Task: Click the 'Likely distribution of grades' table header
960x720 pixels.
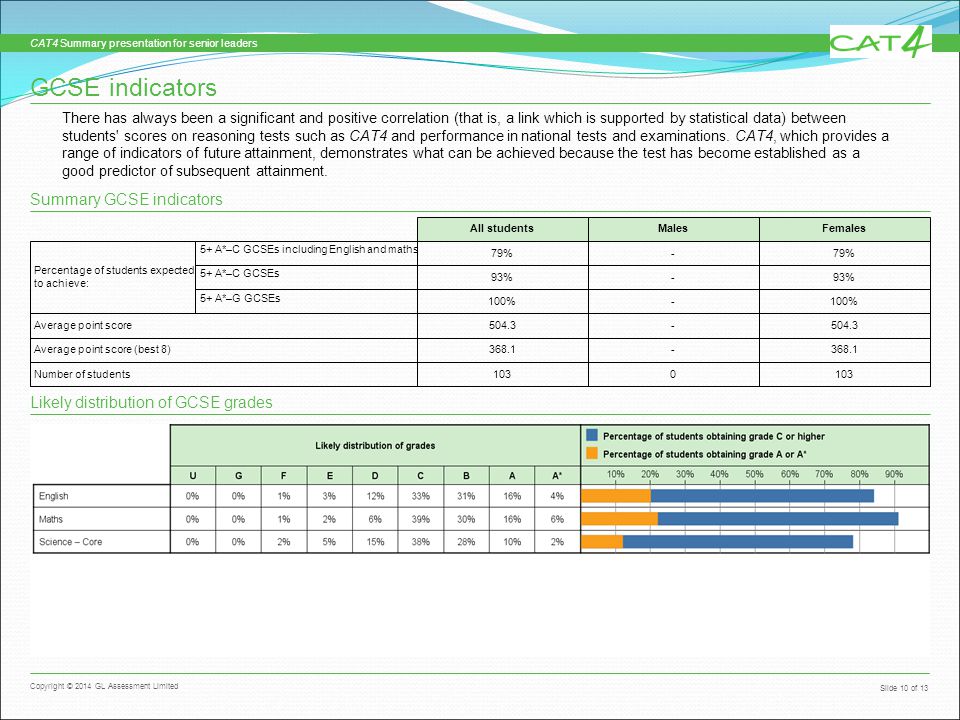Action: tap(375, 446)
